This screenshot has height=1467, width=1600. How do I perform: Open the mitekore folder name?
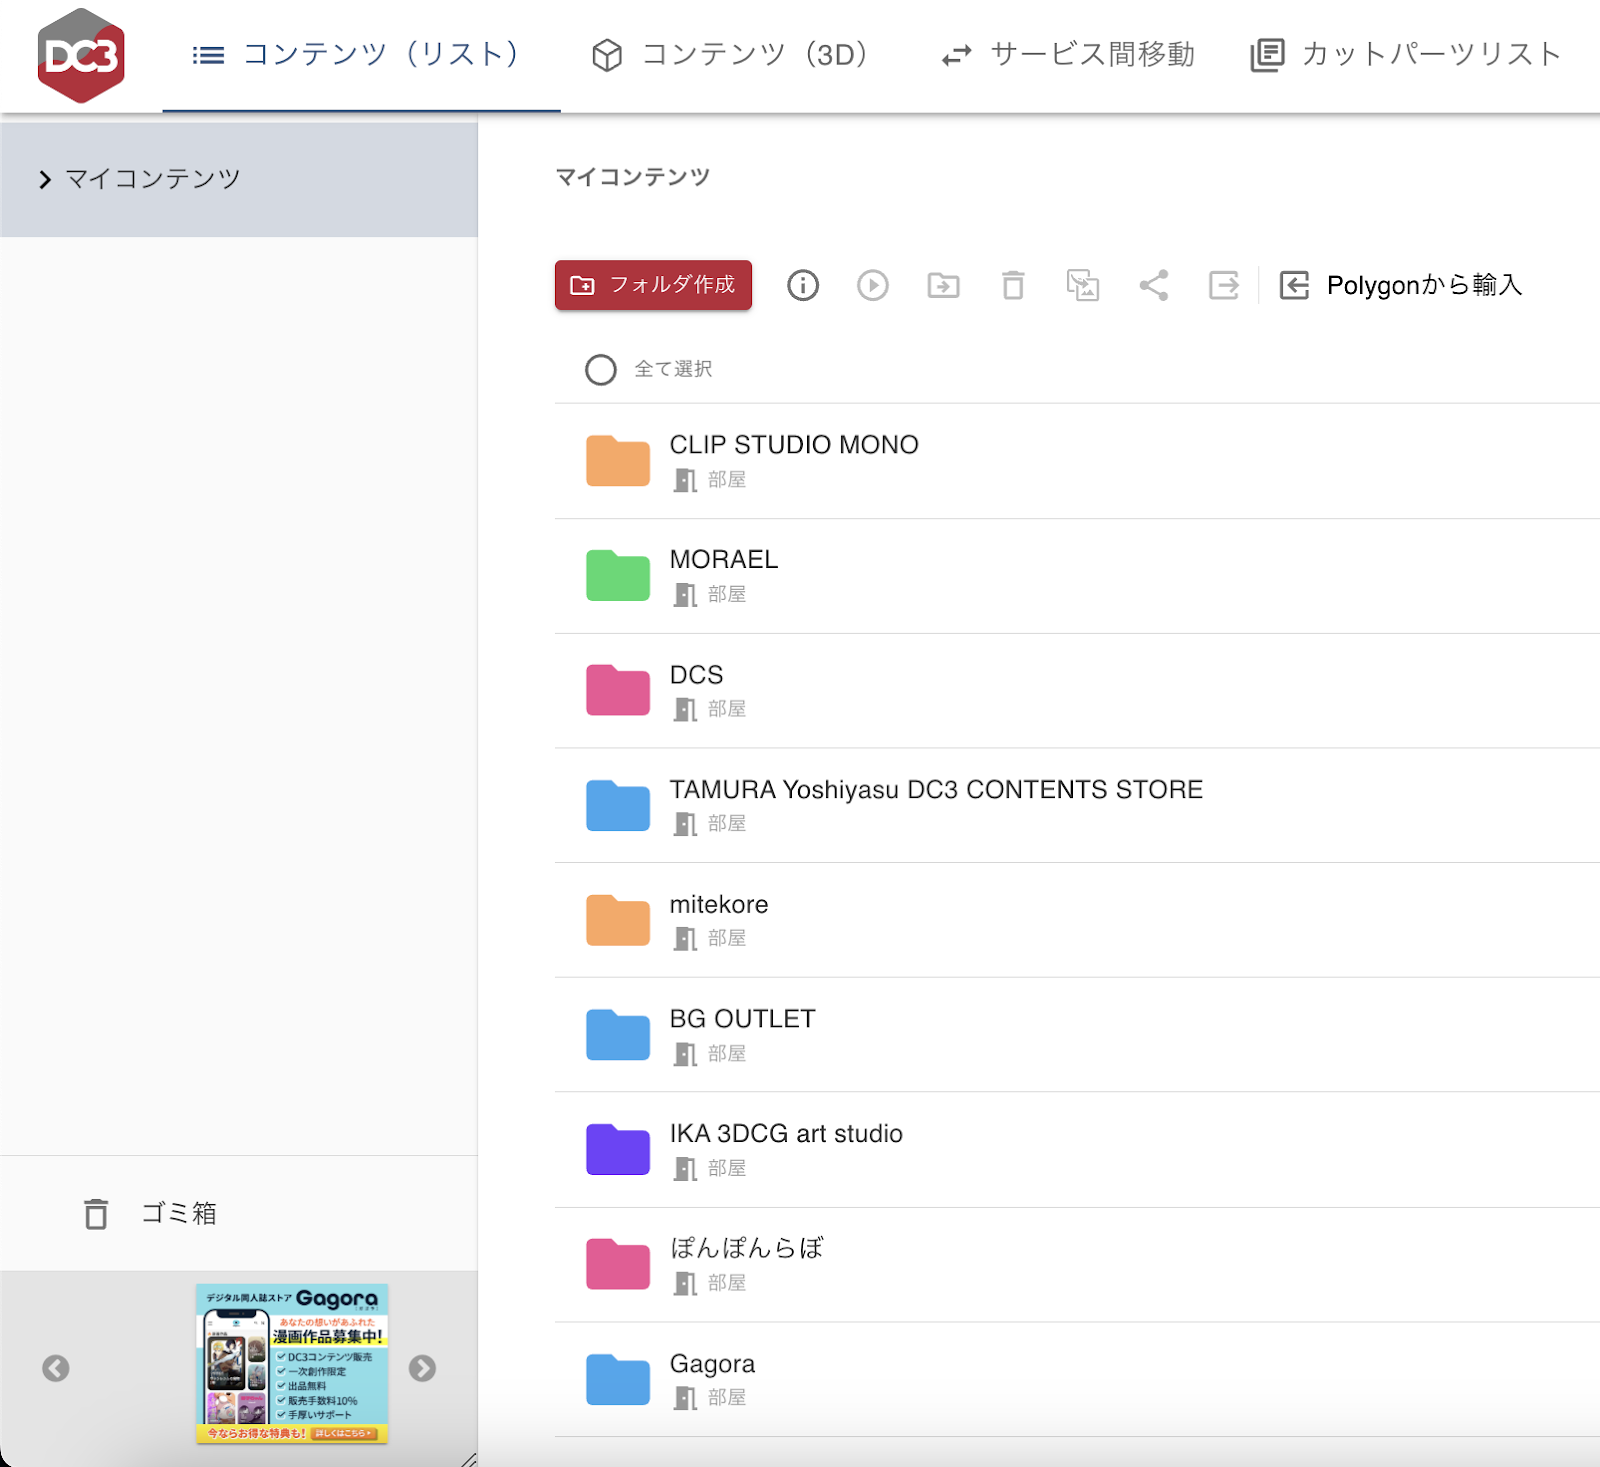coord(719,905)
